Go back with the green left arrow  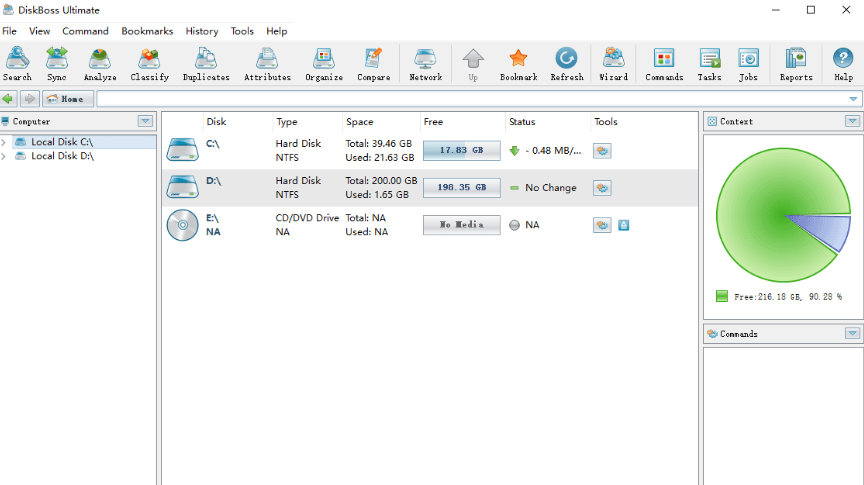click(x=8, y=99)
